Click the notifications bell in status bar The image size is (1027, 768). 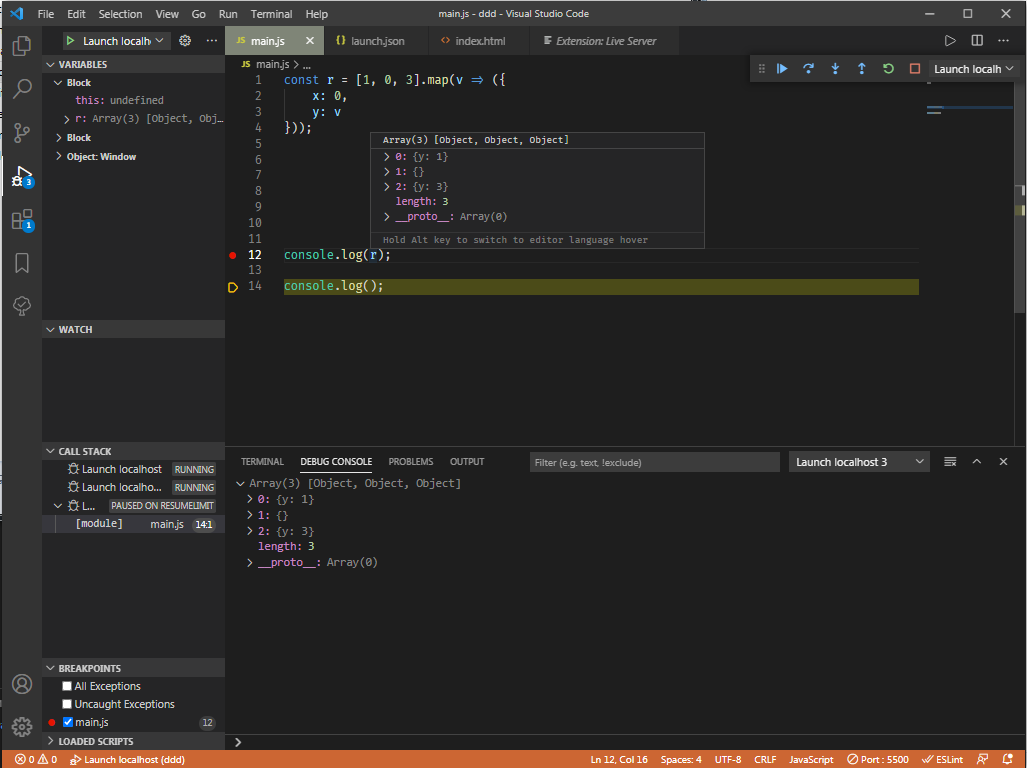point(1008,759)
